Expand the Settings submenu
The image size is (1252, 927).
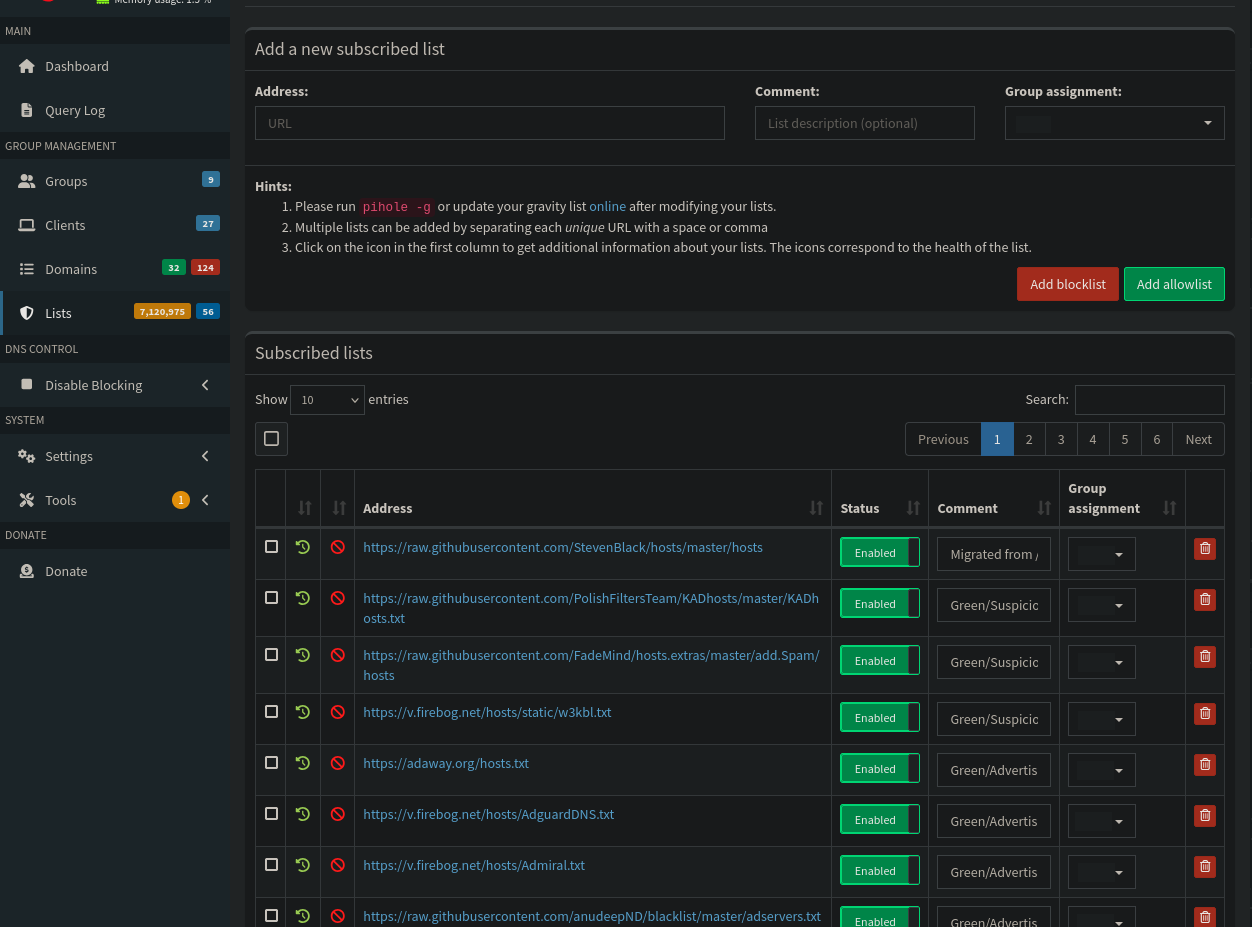115,456
